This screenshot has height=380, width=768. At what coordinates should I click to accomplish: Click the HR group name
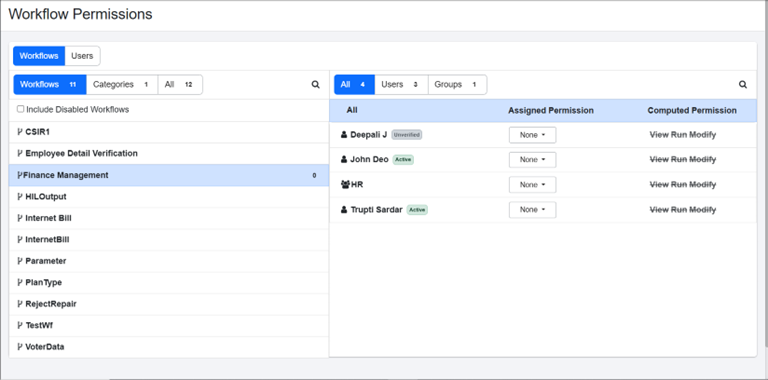[357, 185]
